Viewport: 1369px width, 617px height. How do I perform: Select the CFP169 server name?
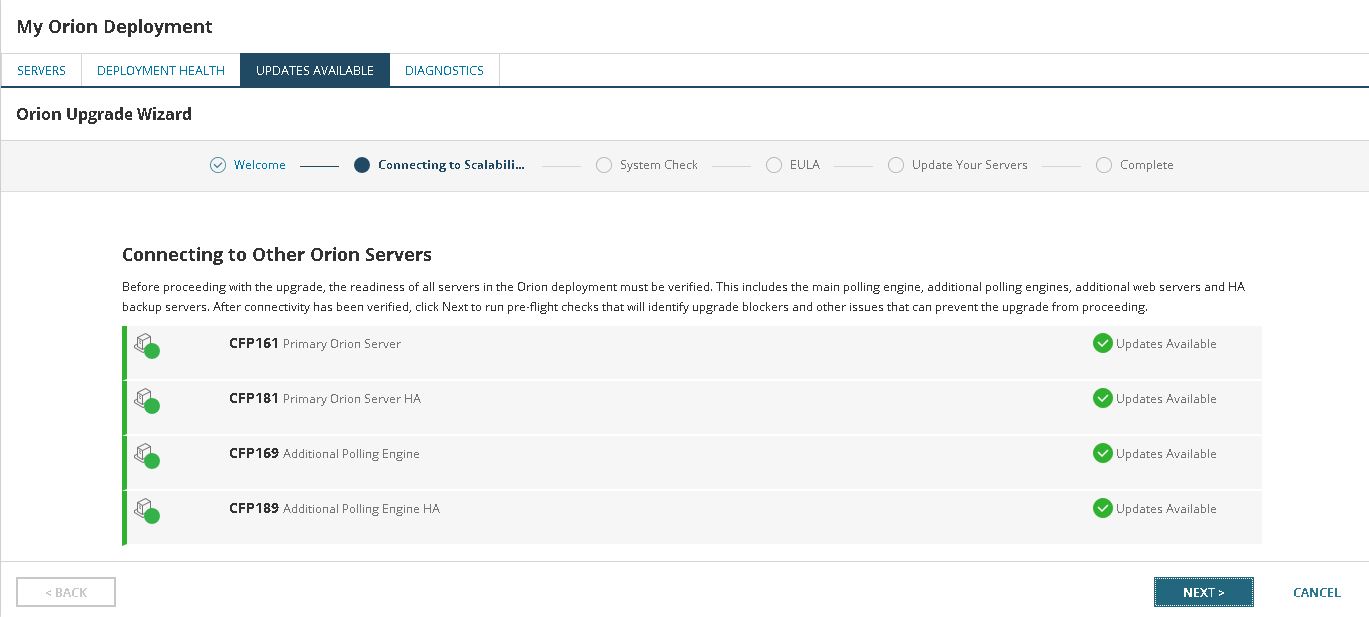(x=254, y=453)
